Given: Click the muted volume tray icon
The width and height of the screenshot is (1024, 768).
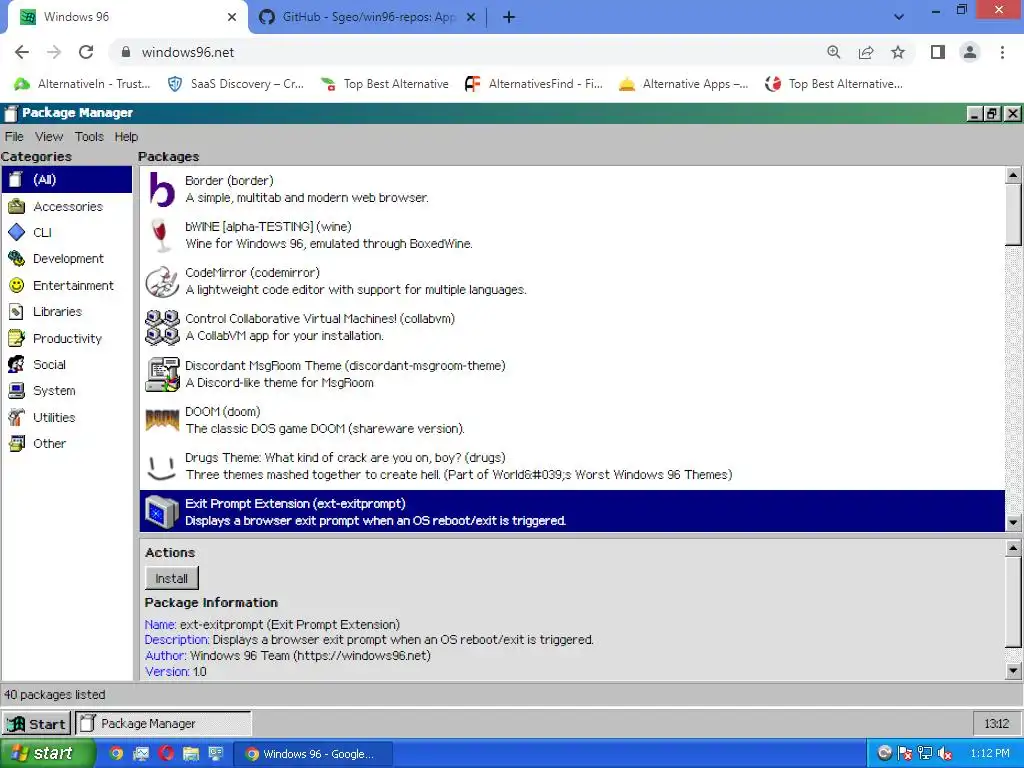Looking at the screenshot, I should pos(945,754).
